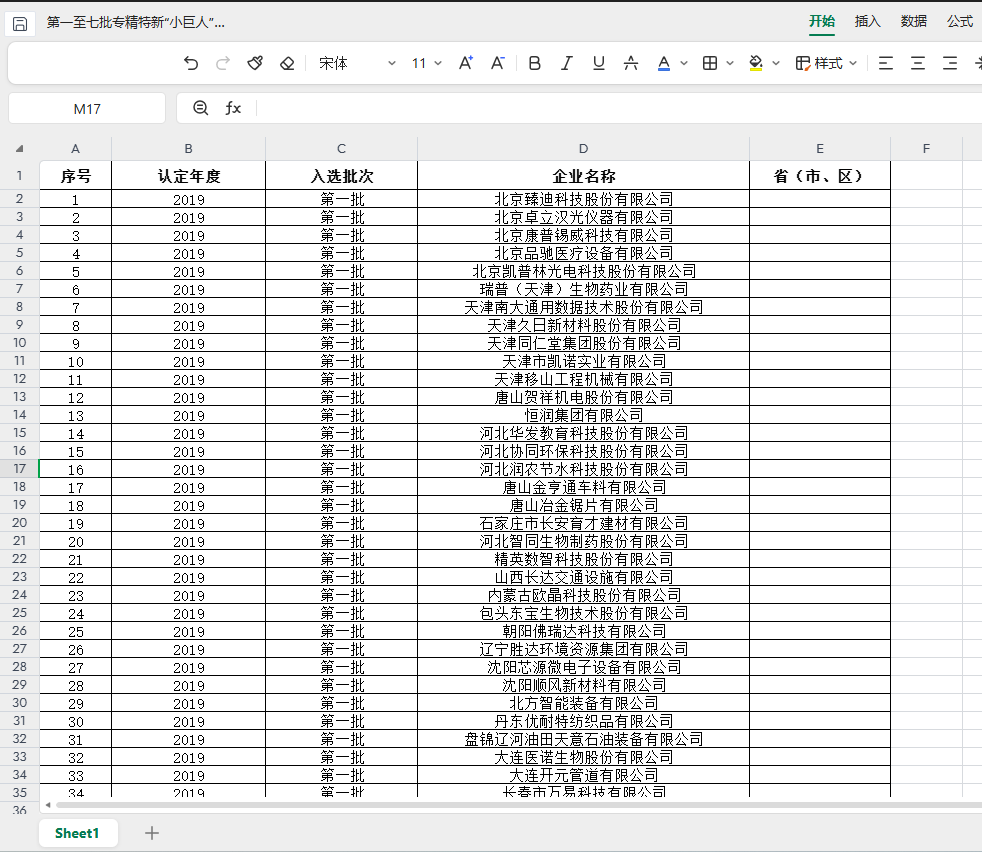This screenshot has width=982, height=852.
Task: Apply the fill color bucket
Action: coord(756,63)
